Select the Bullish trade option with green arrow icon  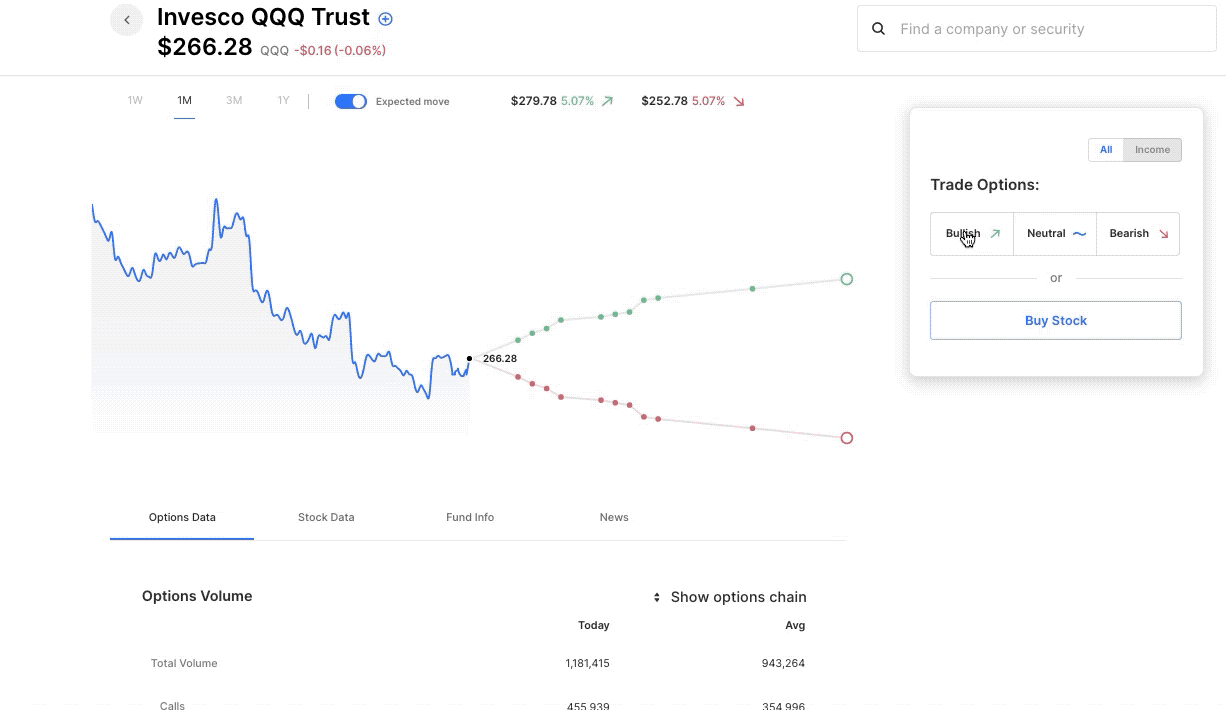[x=971, y=233]
